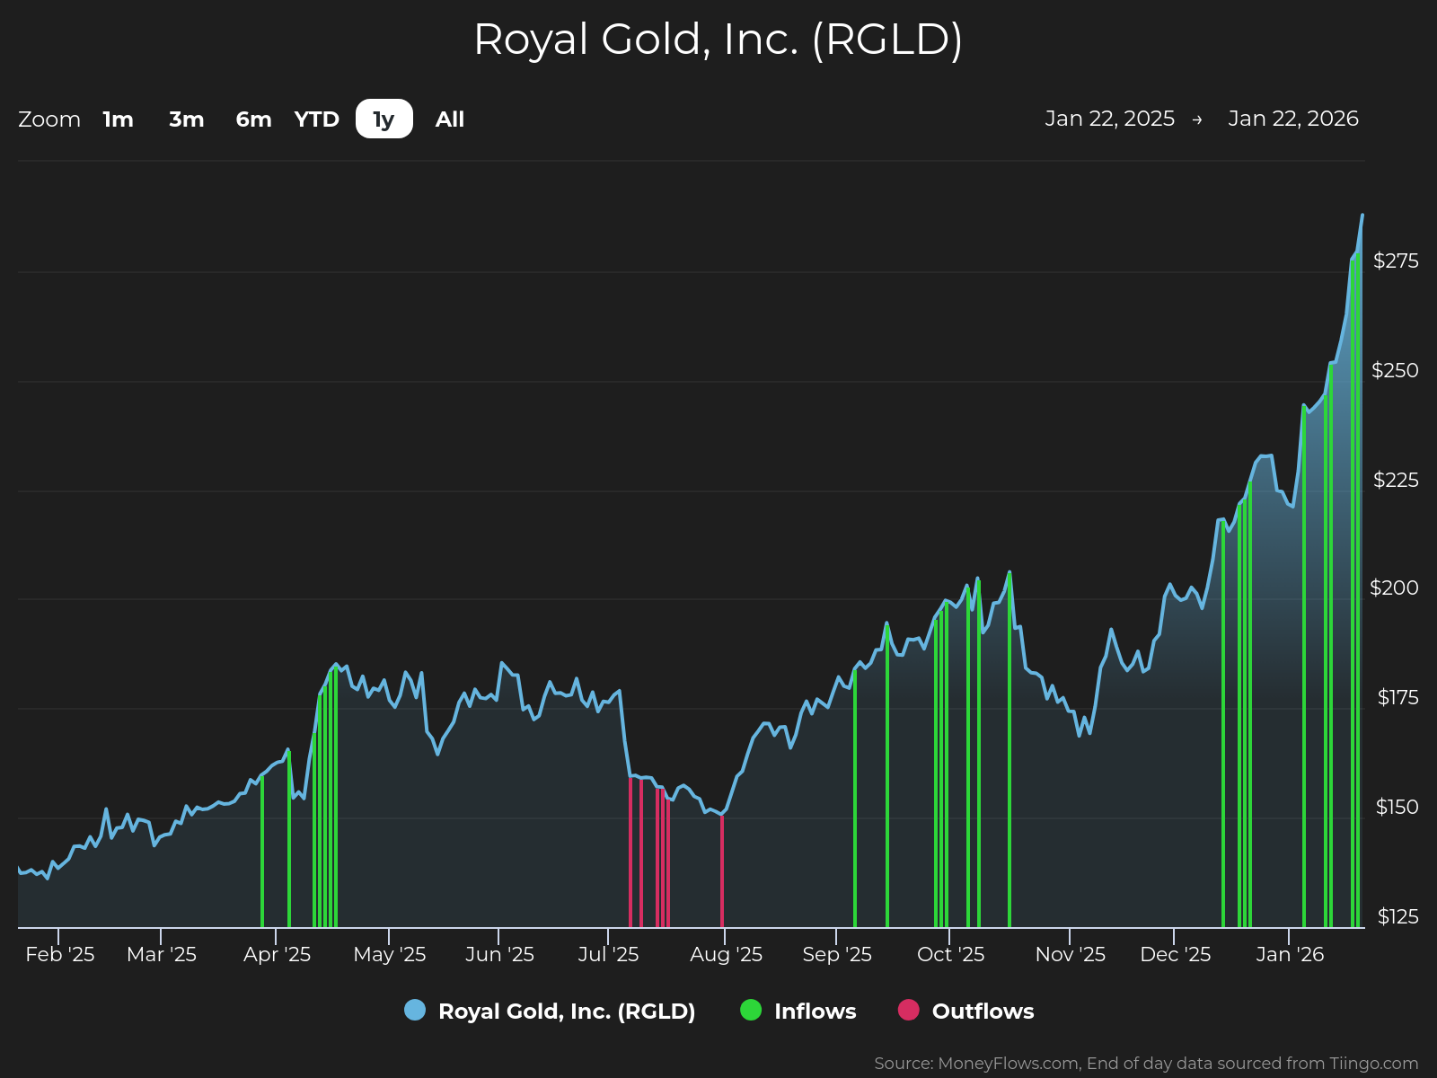This screenshot has height=1078, width=1437.
Task: Click the Apr '25 axis label
Action: (277, 954)
